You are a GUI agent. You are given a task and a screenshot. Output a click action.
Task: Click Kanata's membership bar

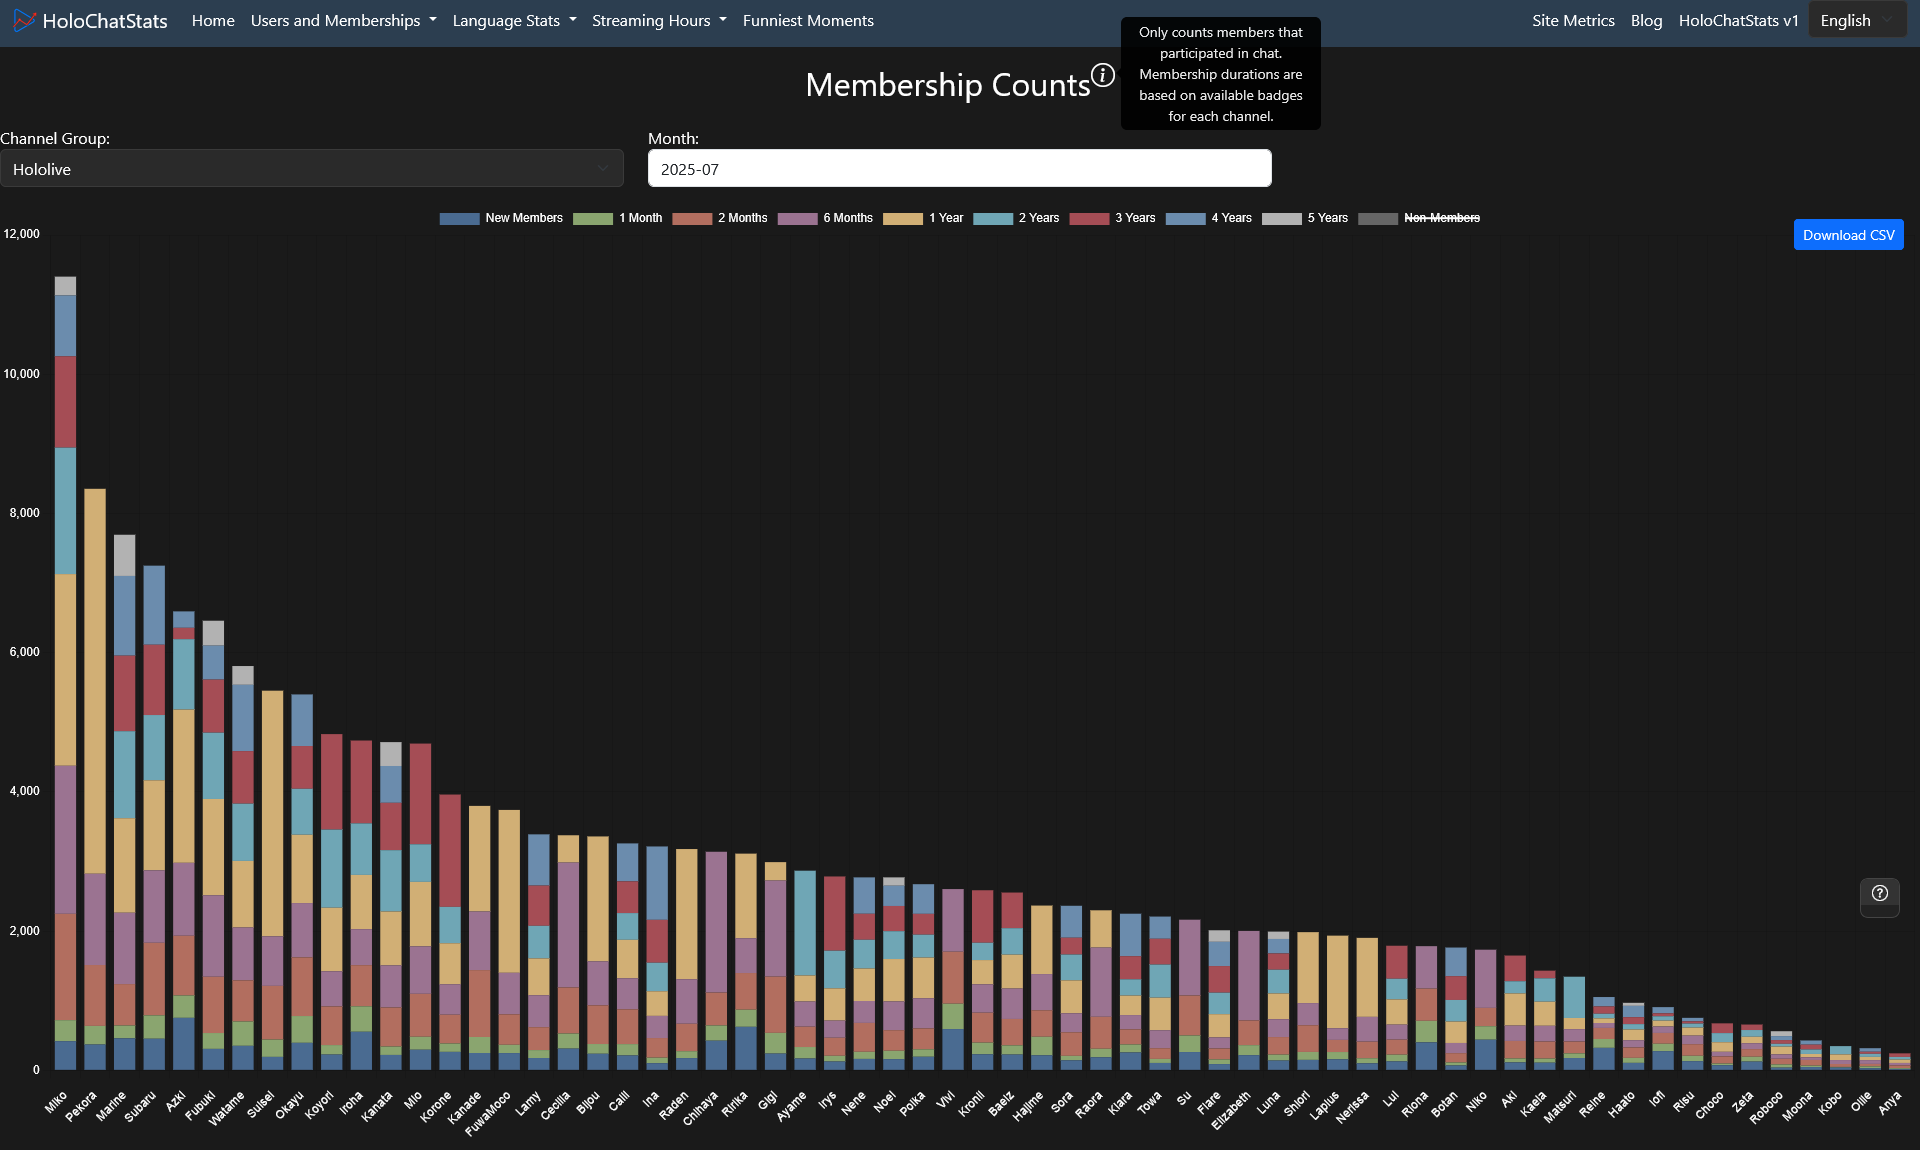pyautogui.click(x=391, y=905)
